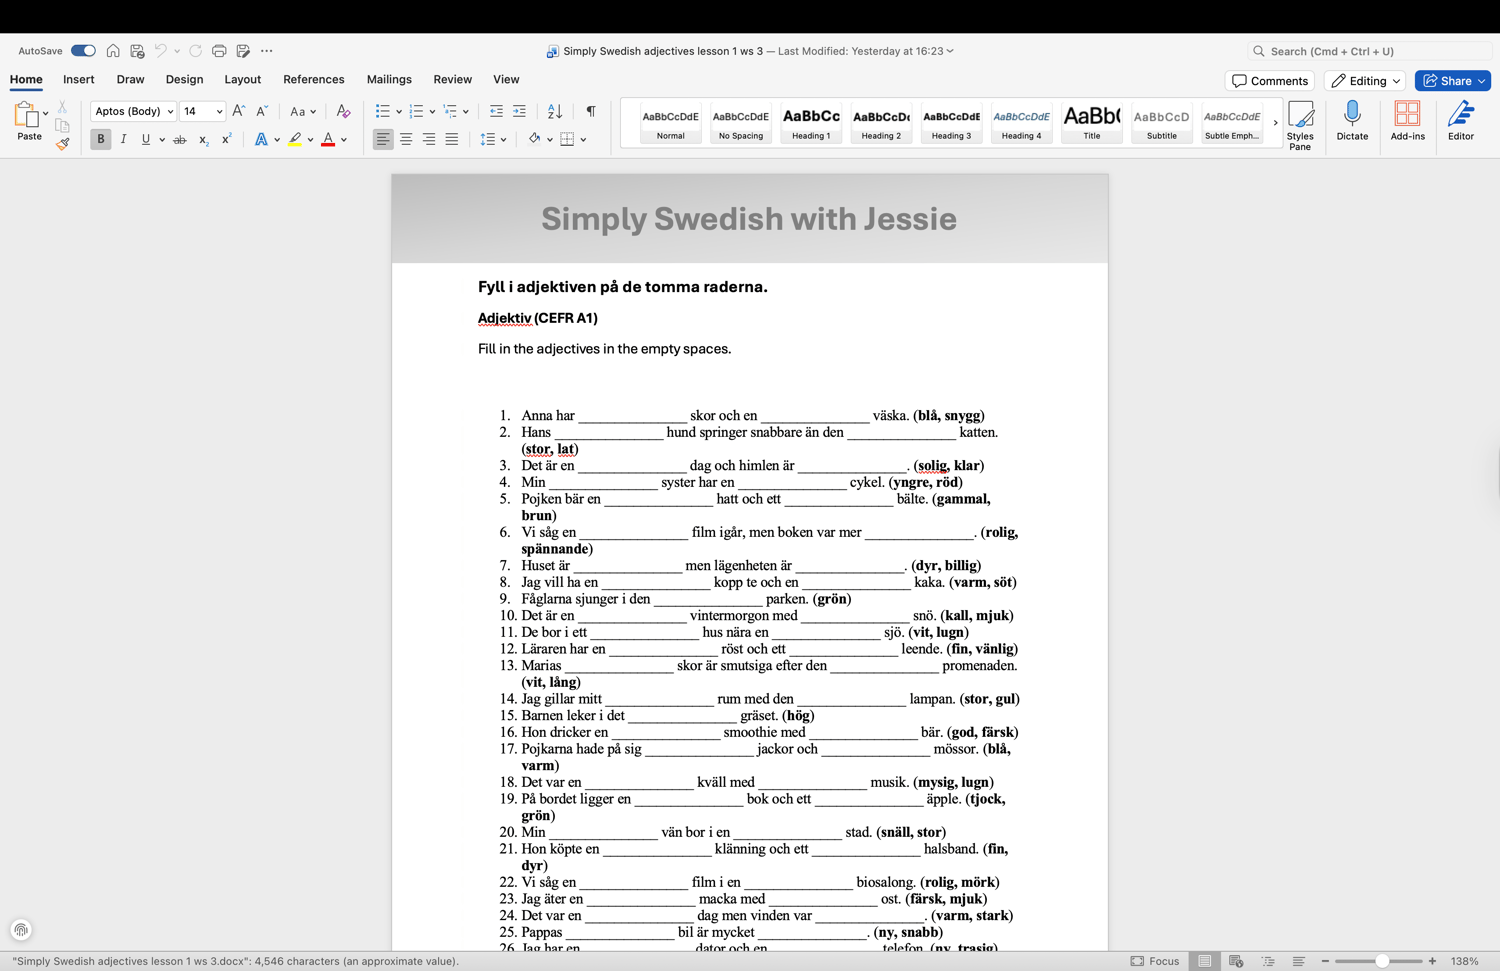The height and width of the screenshot is (971, 1500).
Task: Expand the font size dropdown
Action: tap(219, 111)
